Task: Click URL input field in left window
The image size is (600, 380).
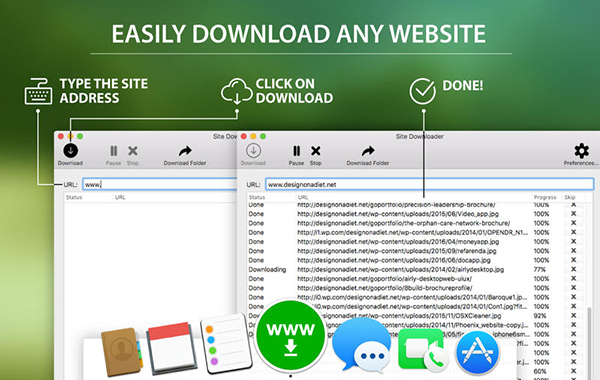Action: [160, 184]
